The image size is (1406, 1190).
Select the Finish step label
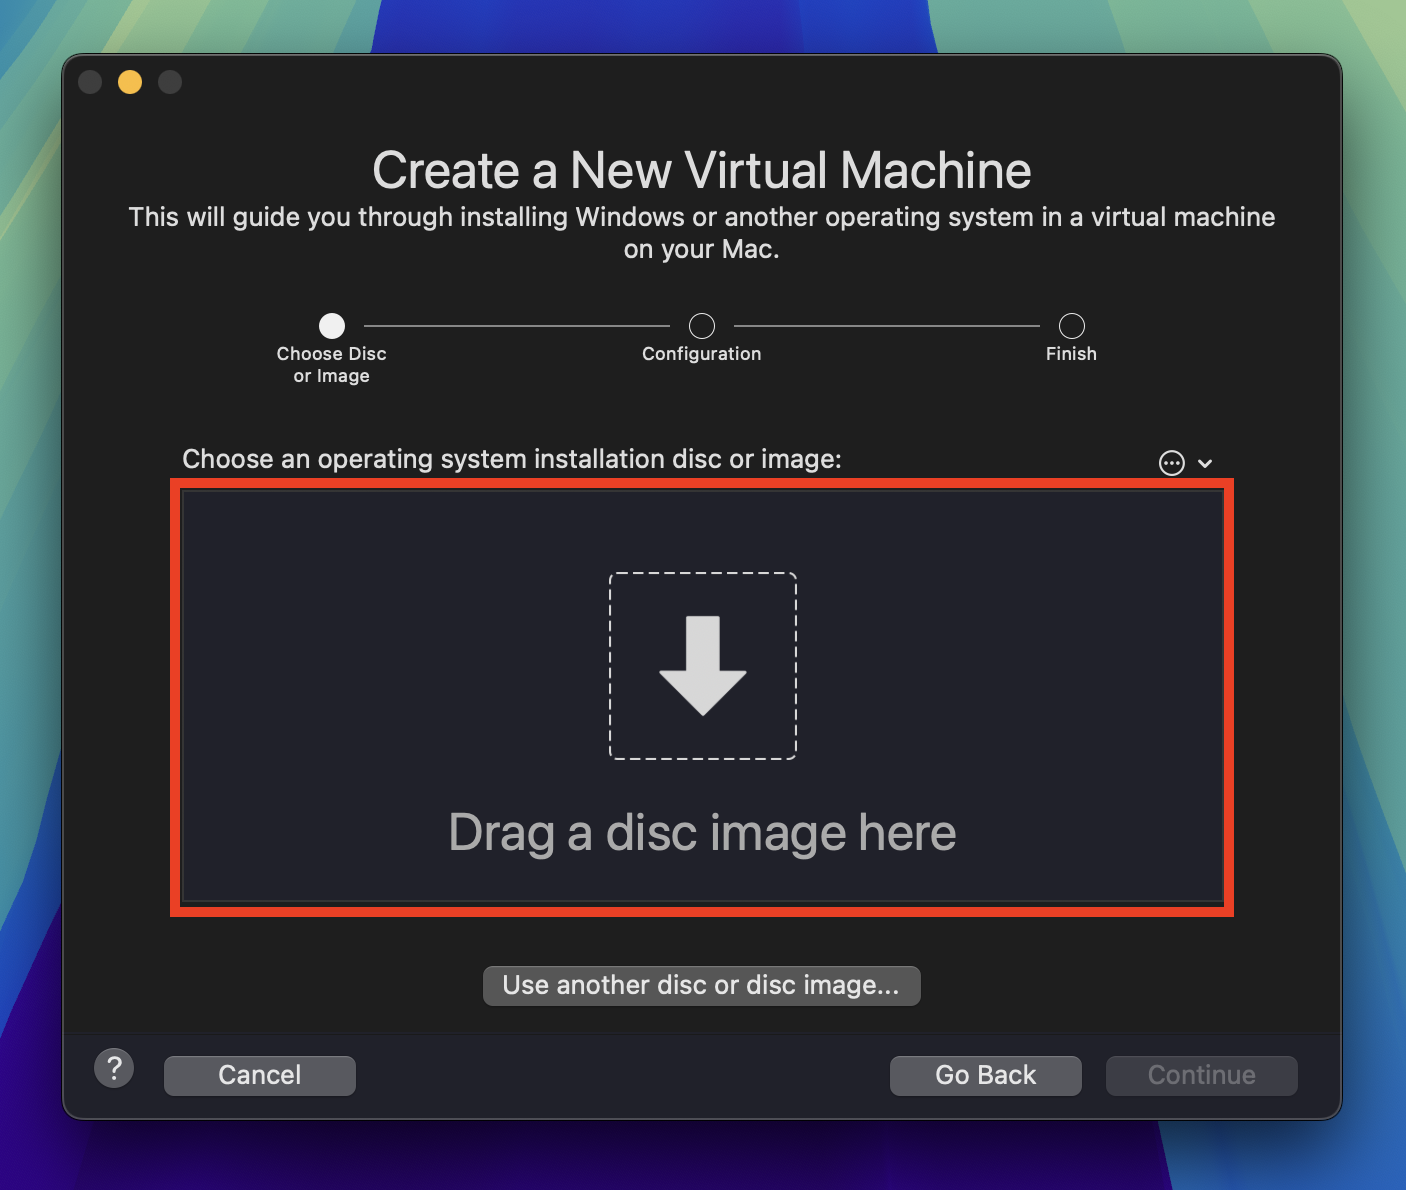[1071, 353]
